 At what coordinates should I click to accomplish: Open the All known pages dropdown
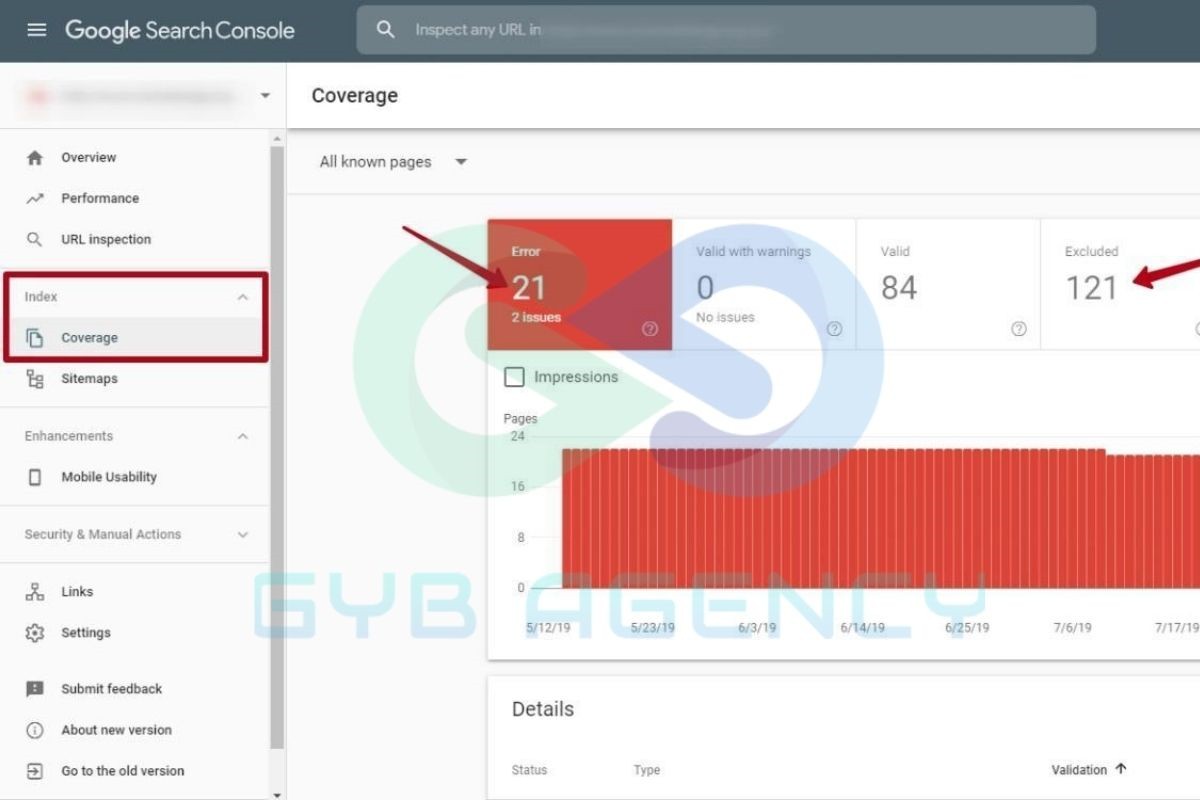click(x=393, y=162)
